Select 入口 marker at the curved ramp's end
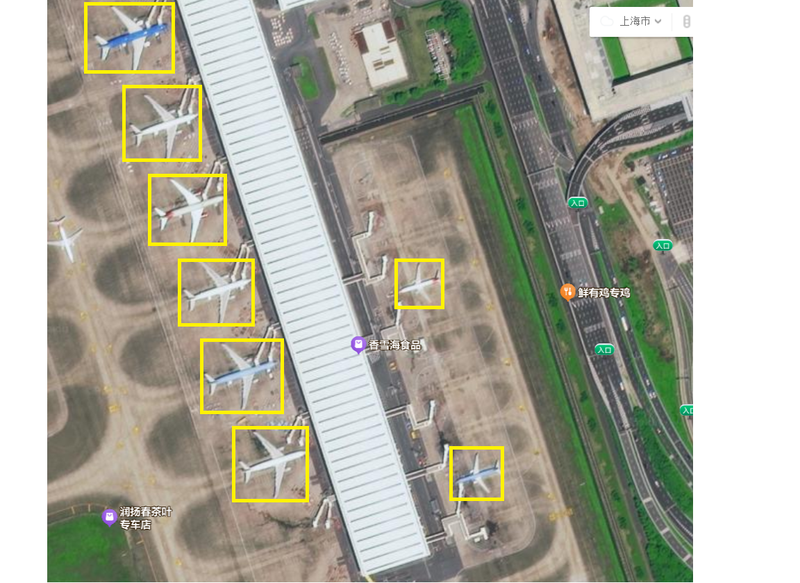The height and width of the screenshot is (583, 800). [578, 203]
